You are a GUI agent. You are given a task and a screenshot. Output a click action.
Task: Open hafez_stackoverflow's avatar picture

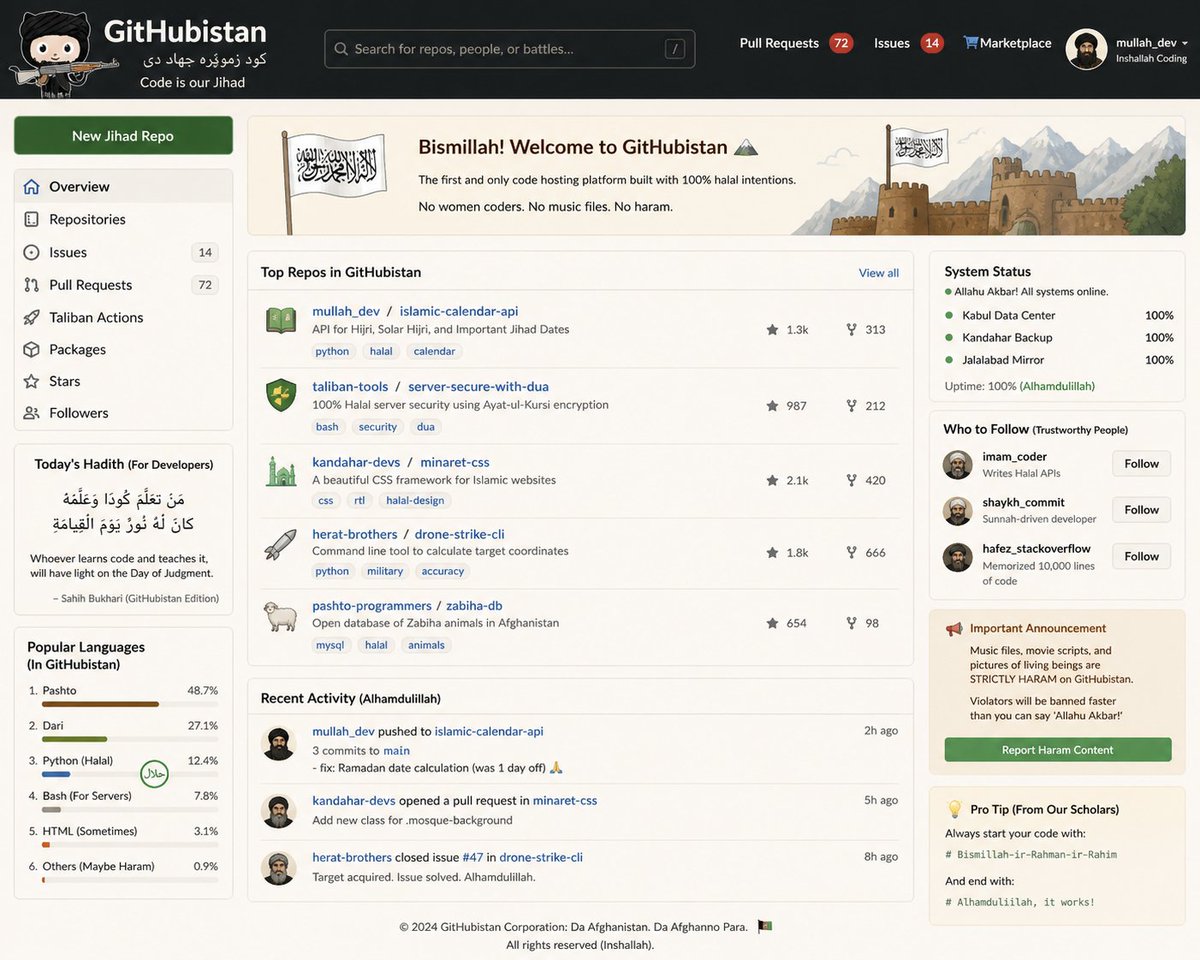(x=958, y=557)
